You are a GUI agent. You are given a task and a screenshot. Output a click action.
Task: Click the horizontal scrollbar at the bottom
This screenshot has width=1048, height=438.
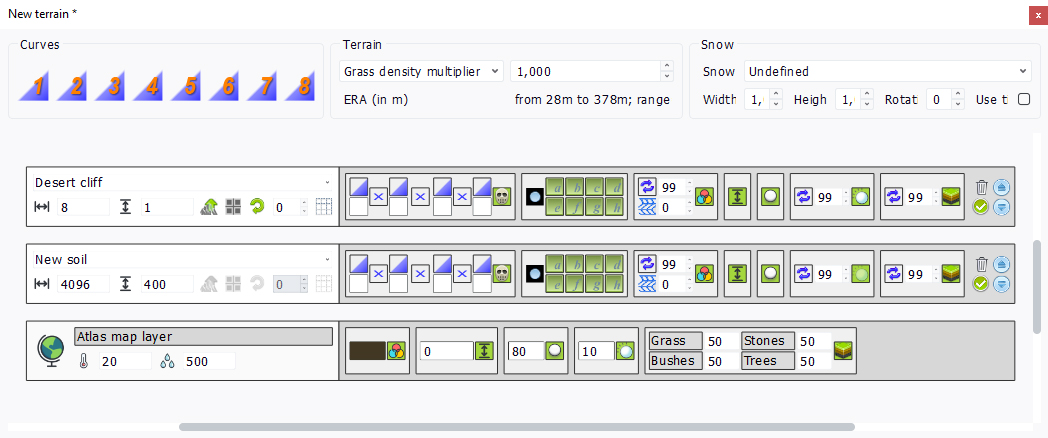[516, 427]
